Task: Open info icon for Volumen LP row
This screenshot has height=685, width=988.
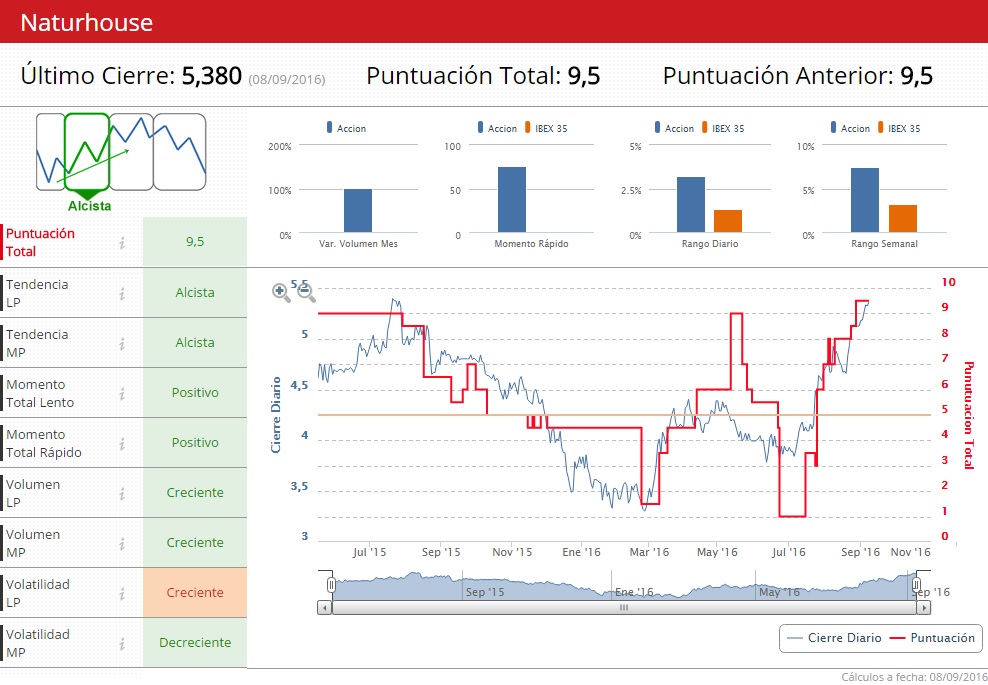Action: [x=122, y=493]
